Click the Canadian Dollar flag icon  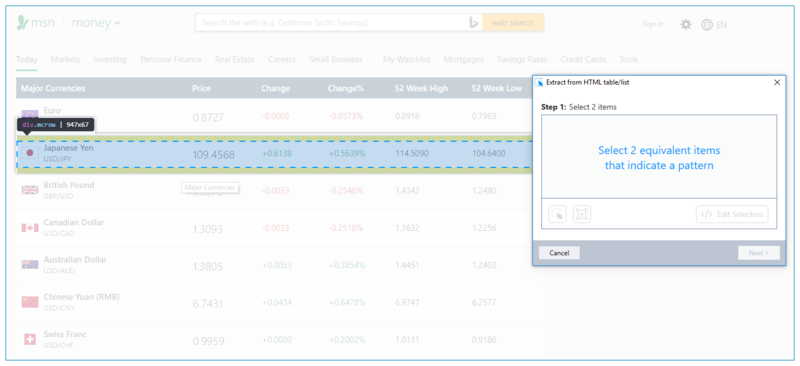click(30, 227)
